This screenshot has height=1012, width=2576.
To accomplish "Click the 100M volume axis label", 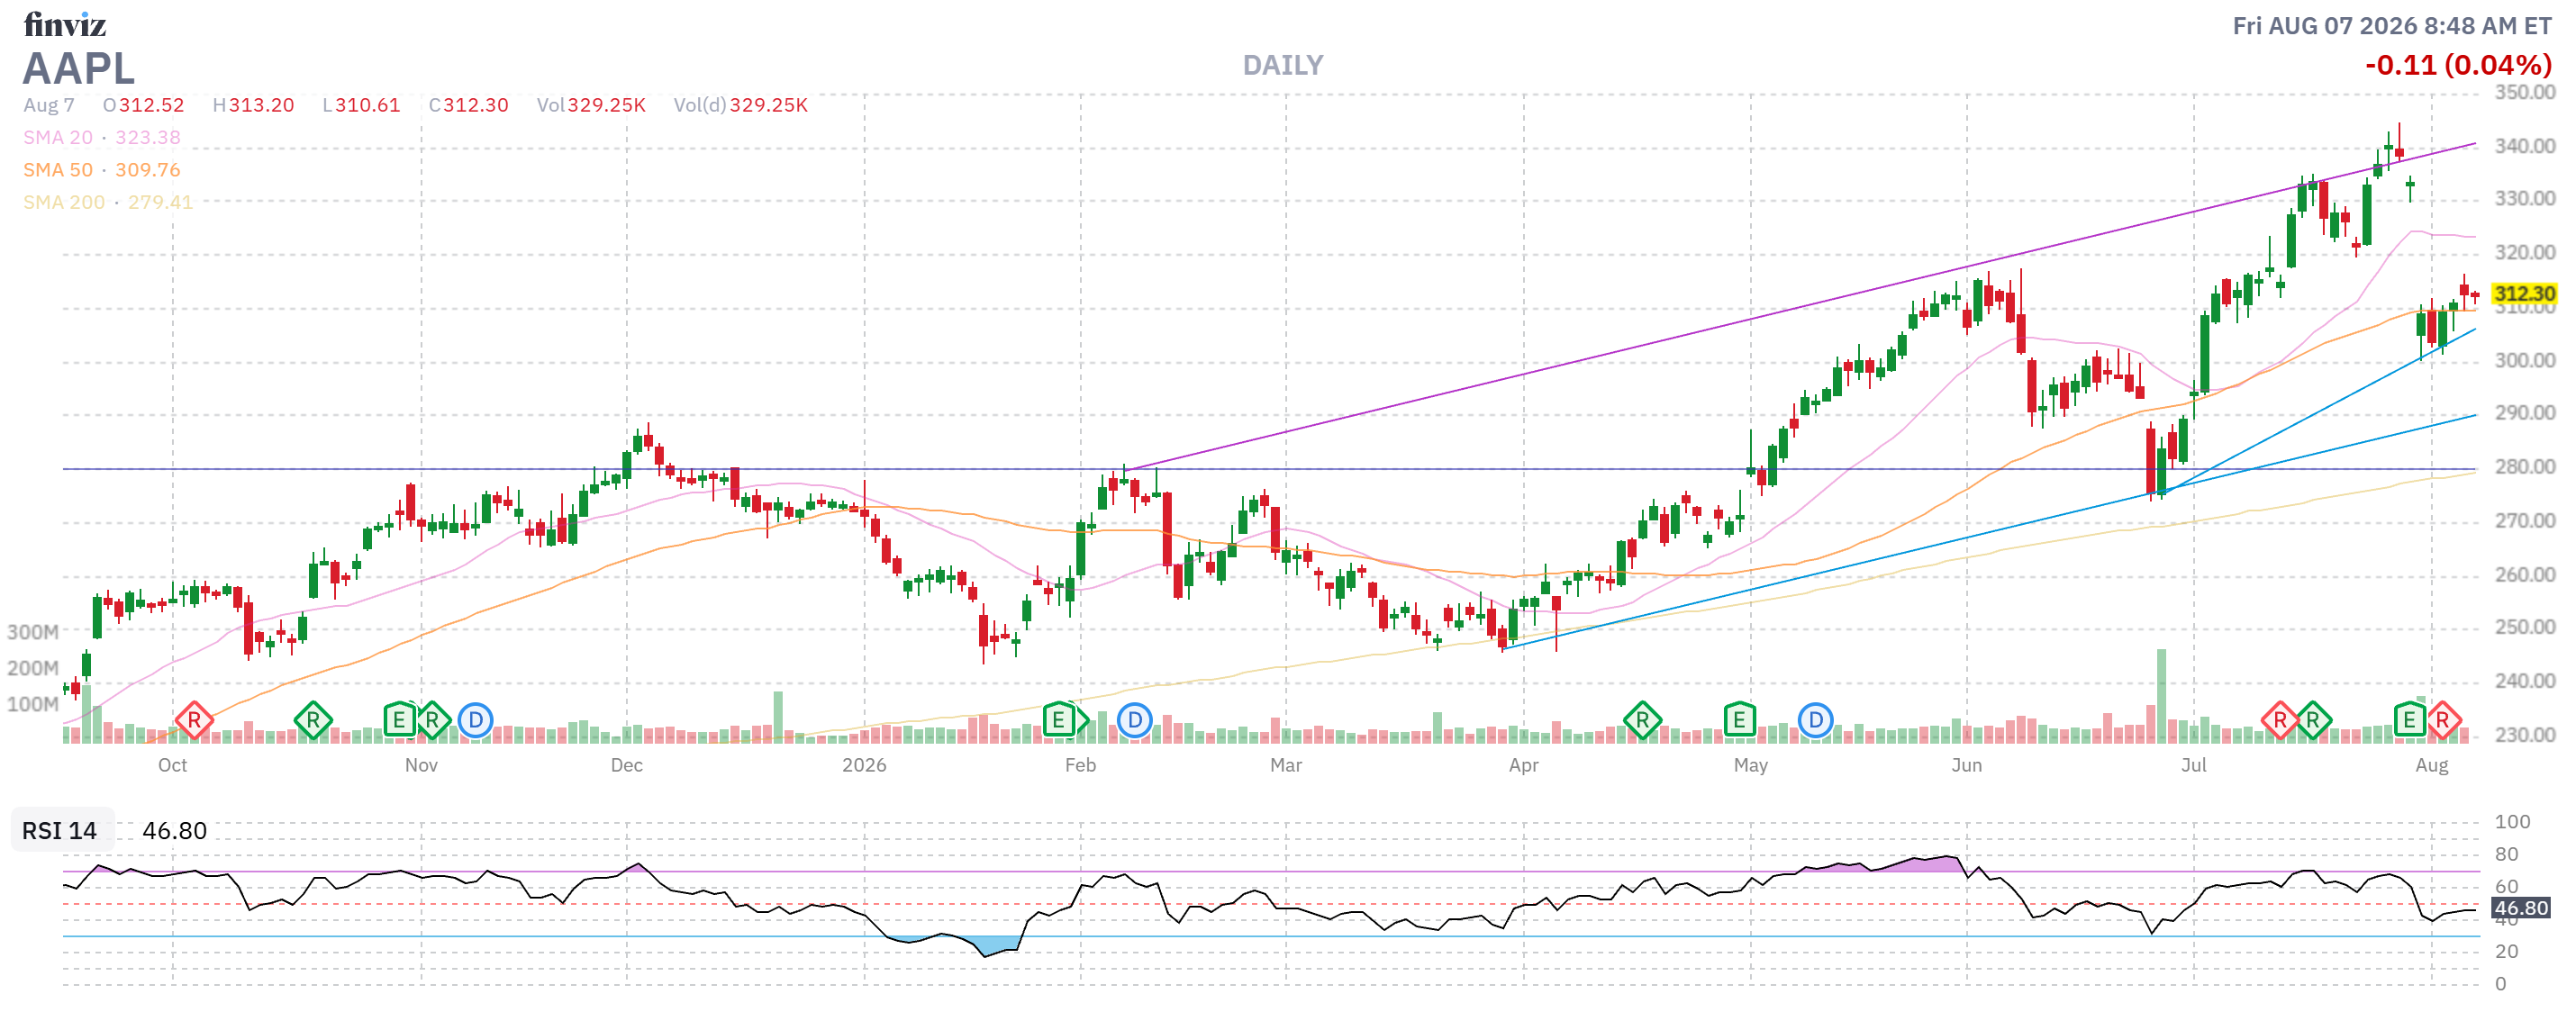I will click(x=33, y=704).
